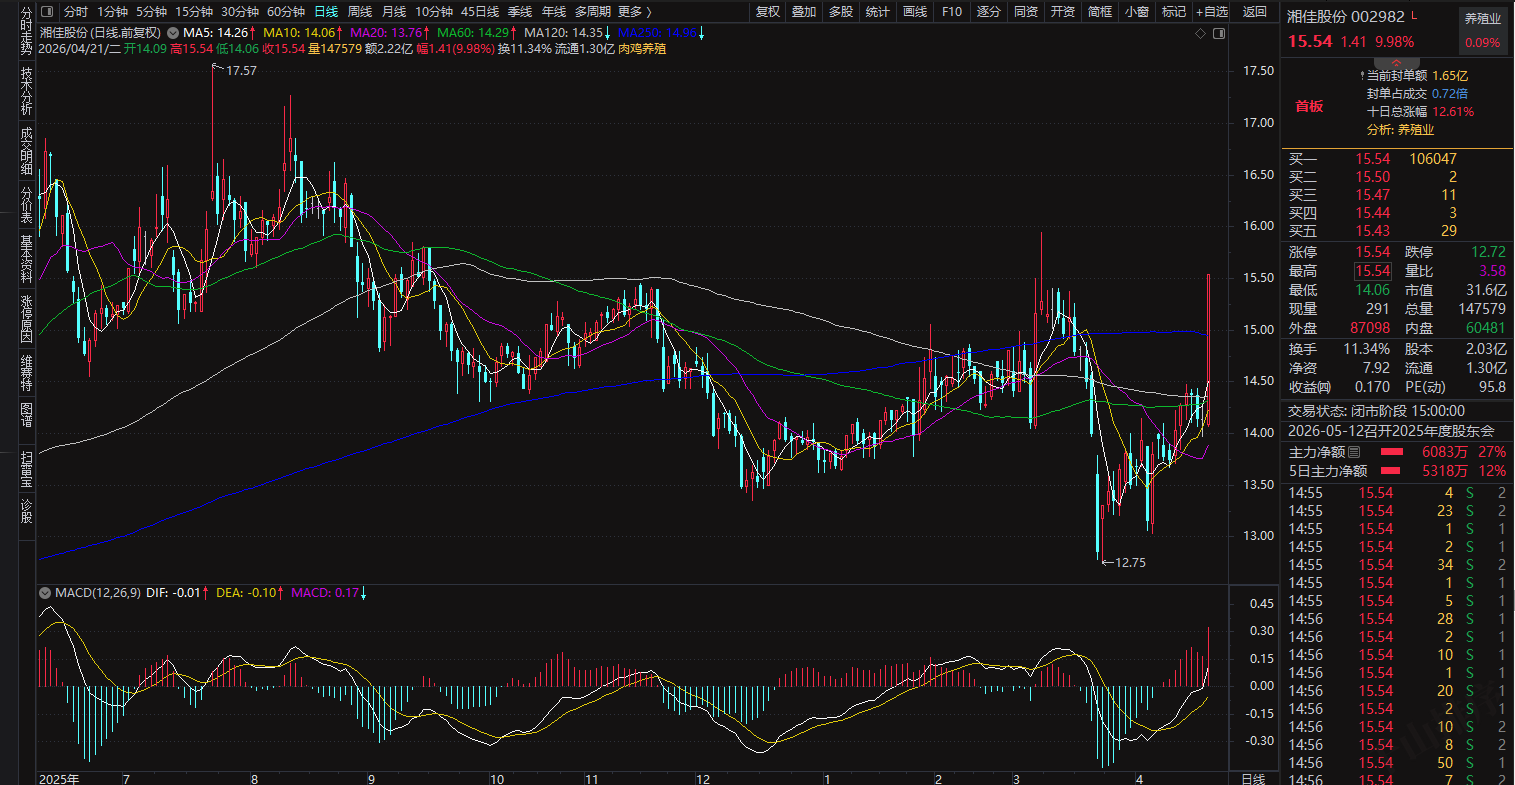Switch to the 周线 weekly chart tab
Image resolution: width=1515 pixels, height=785 pixels.
coord(359,12)
